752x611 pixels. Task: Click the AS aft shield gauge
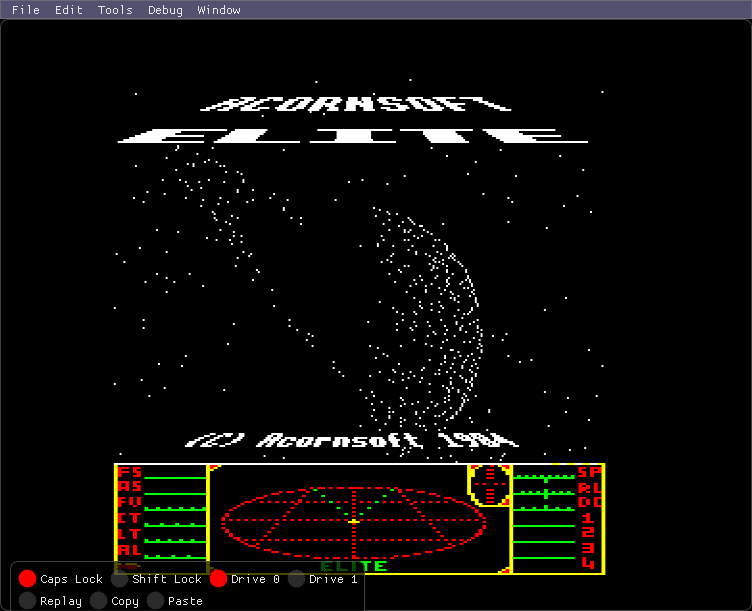pos(175,494)
